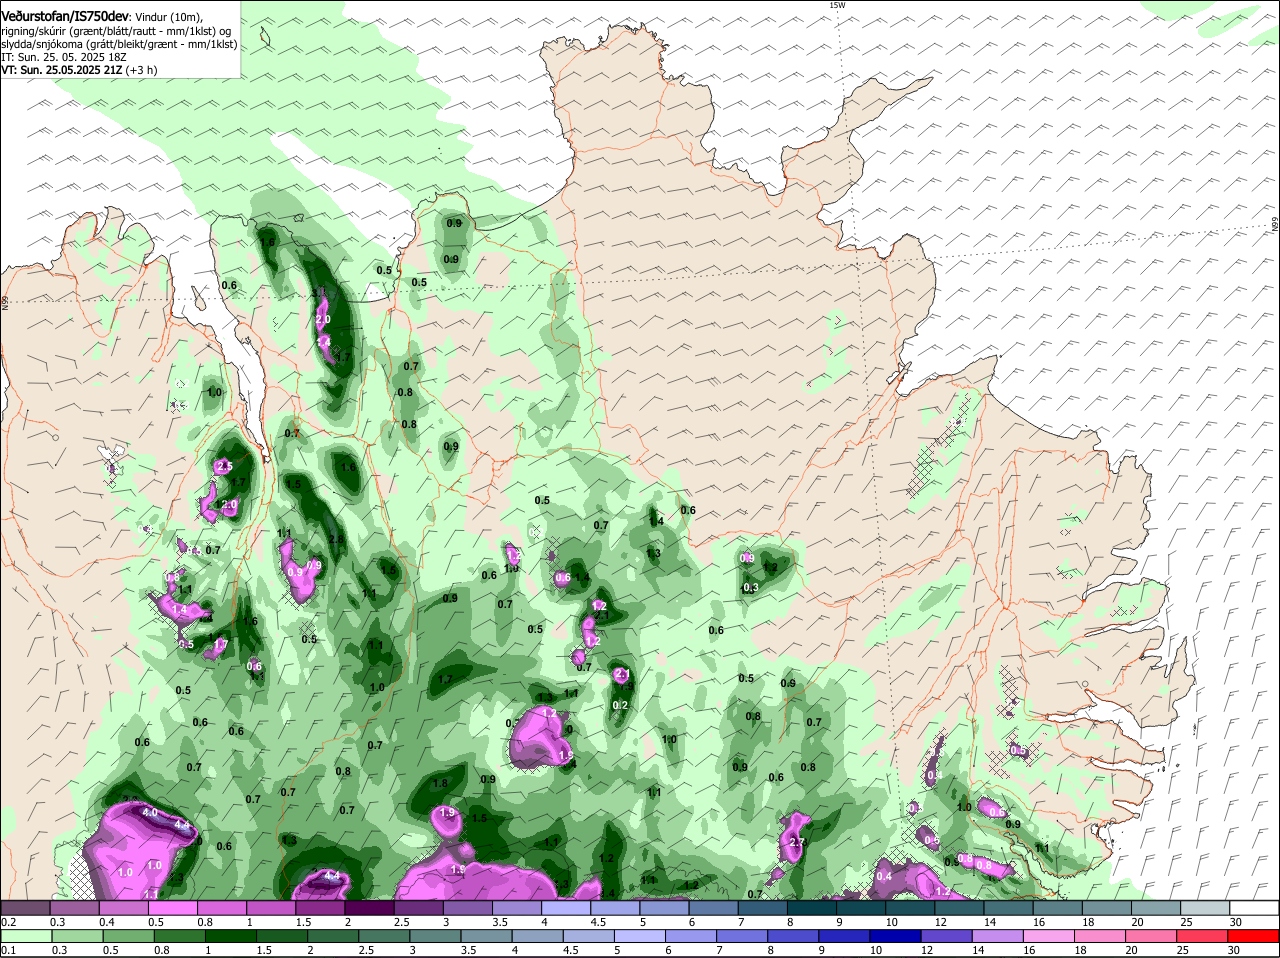Pick the dark blue rain swatch between 10 and 12
This screenshot has height=958, width=1280.
[893, 937]
